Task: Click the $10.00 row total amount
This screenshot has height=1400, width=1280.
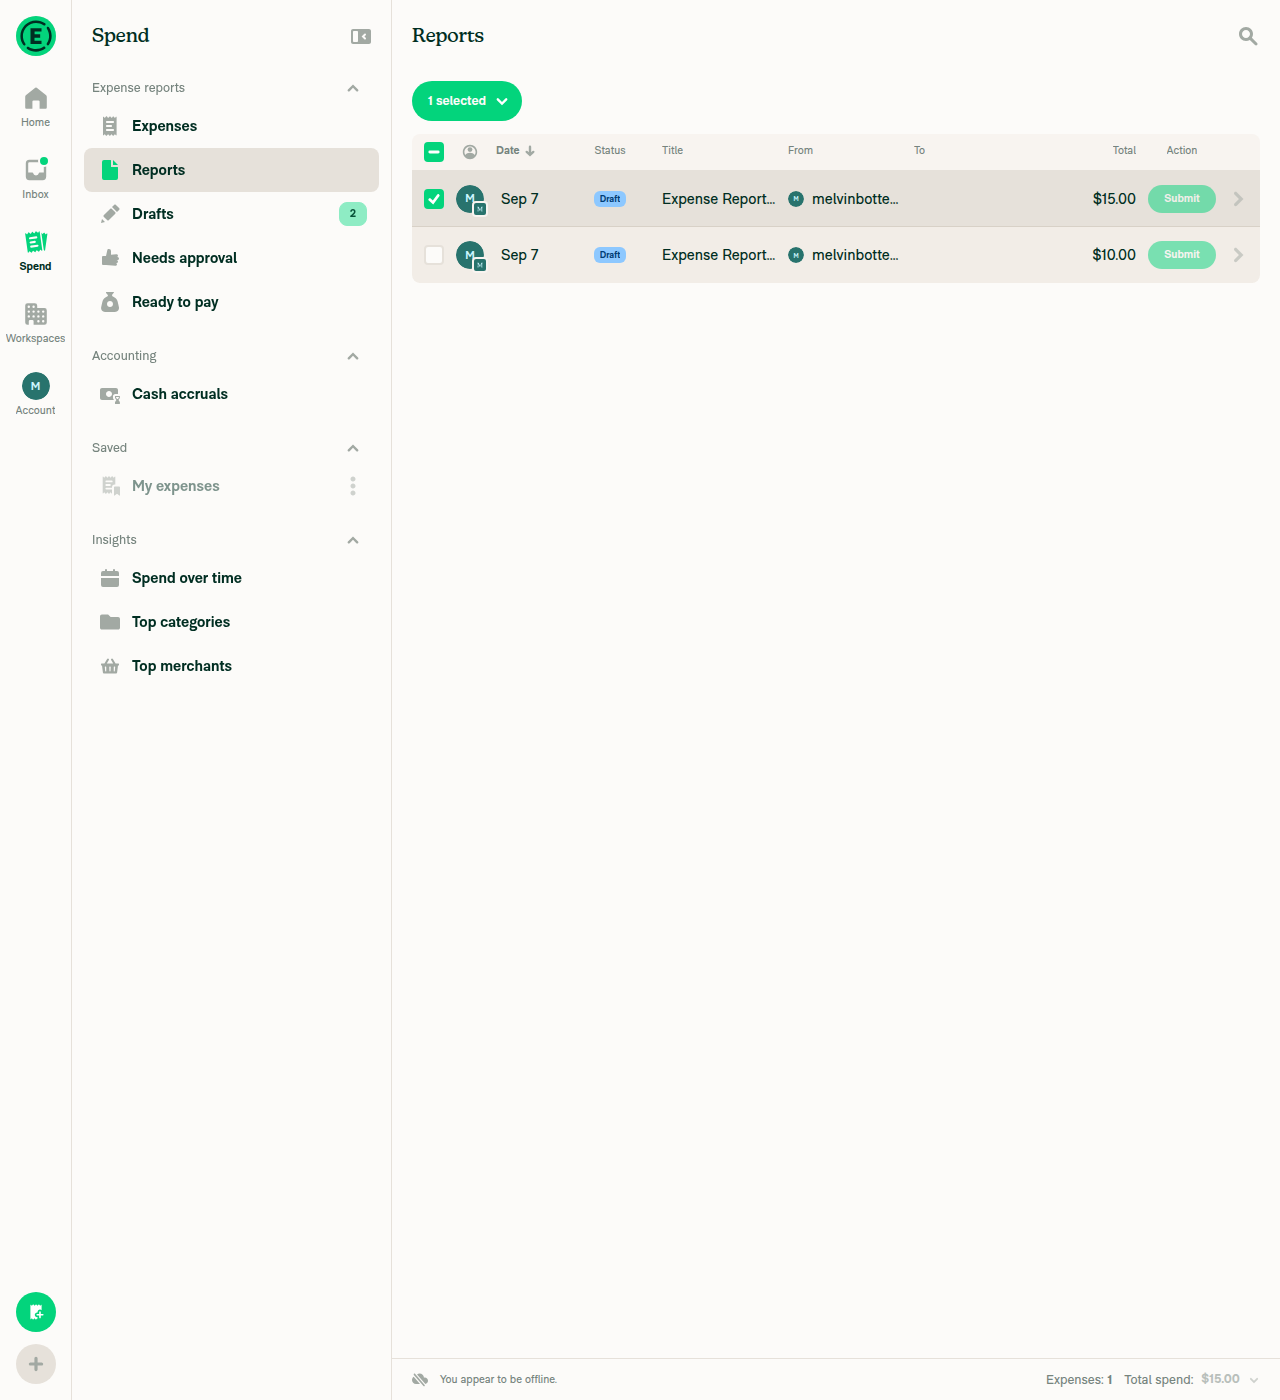Action: tap(1114, 255)
